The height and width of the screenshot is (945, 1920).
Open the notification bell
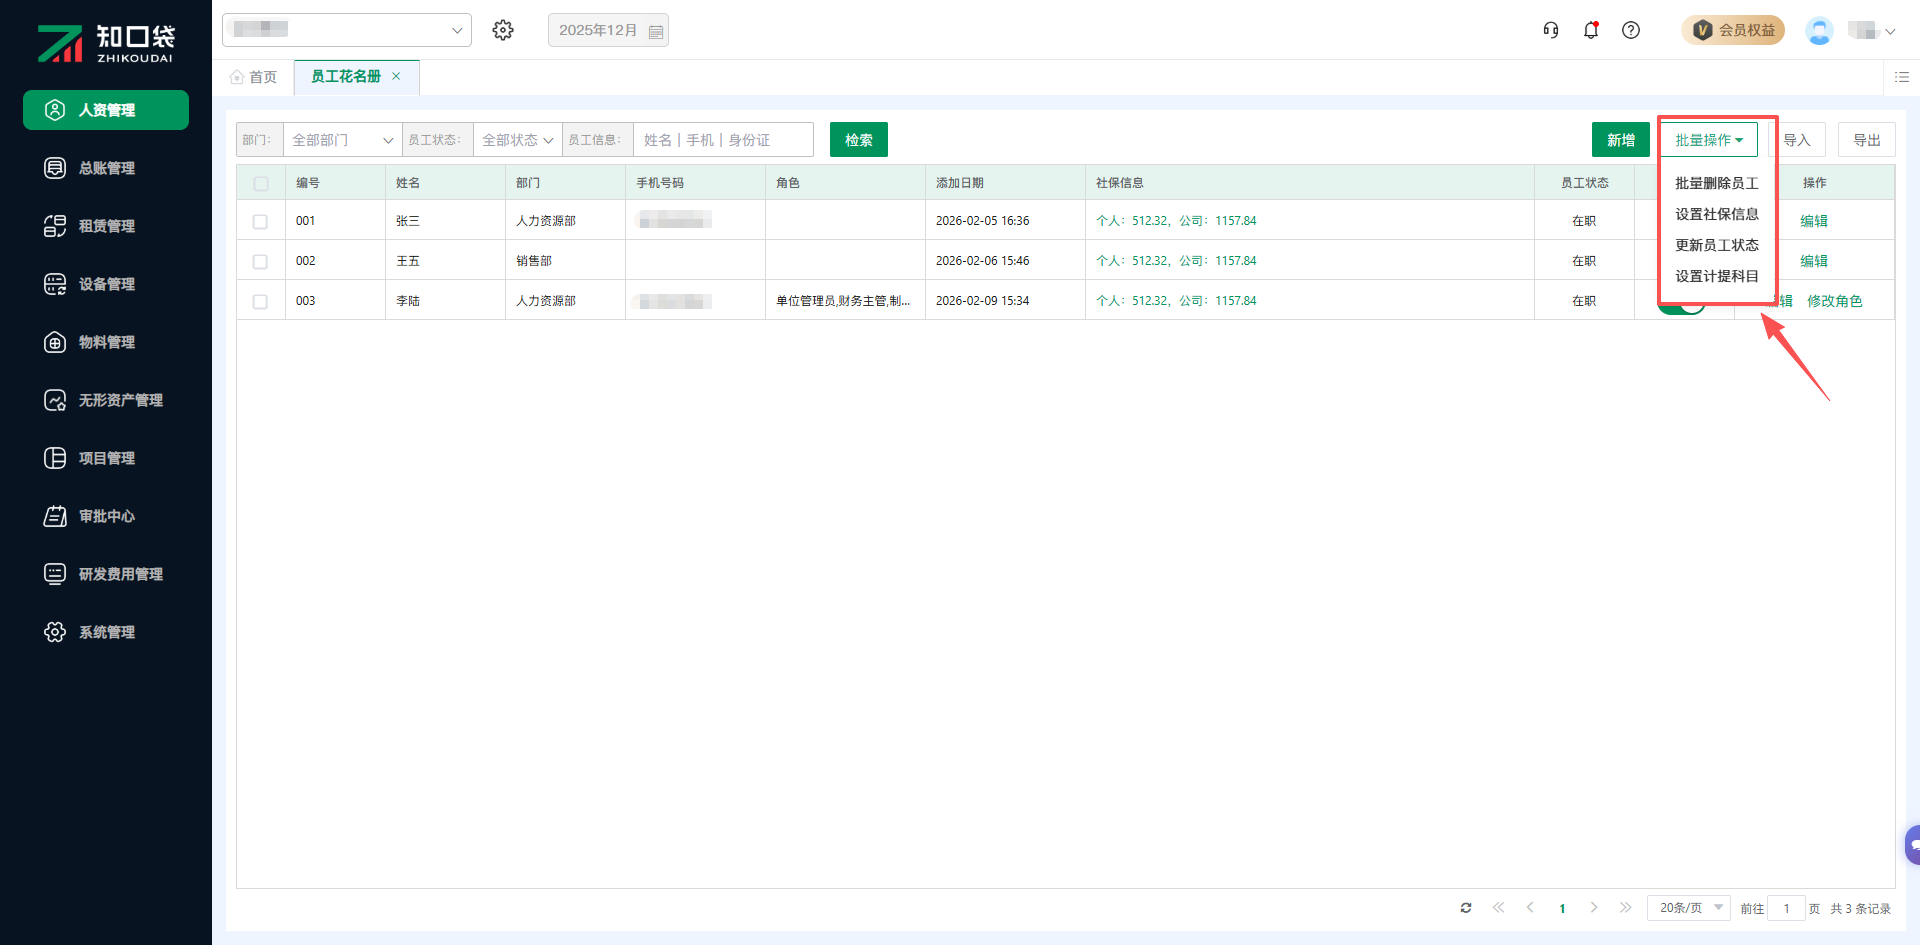[1591, 30]
